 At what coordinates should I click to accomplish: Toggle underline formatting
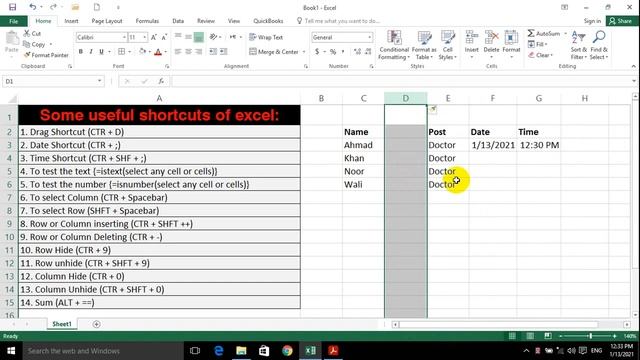click(101, 51)
